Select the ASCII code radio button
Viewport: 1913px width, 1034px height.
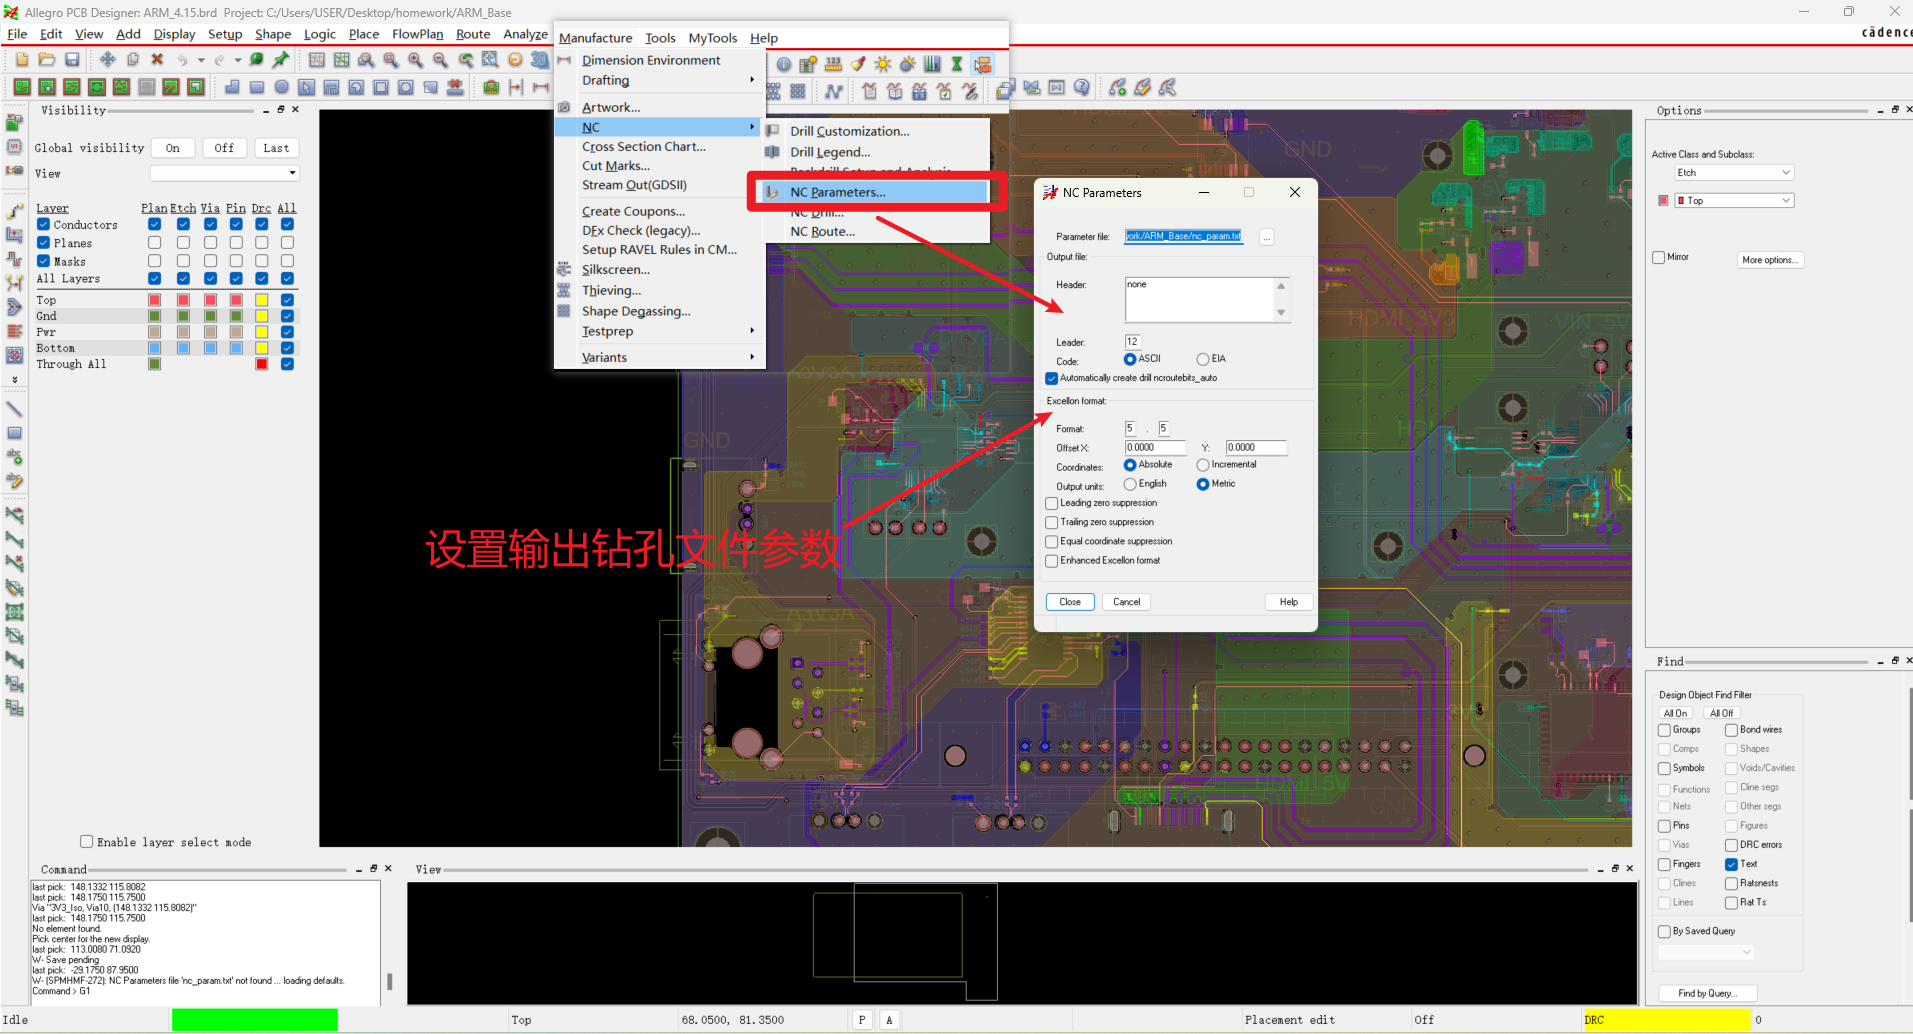click(x=1130, y=359)
